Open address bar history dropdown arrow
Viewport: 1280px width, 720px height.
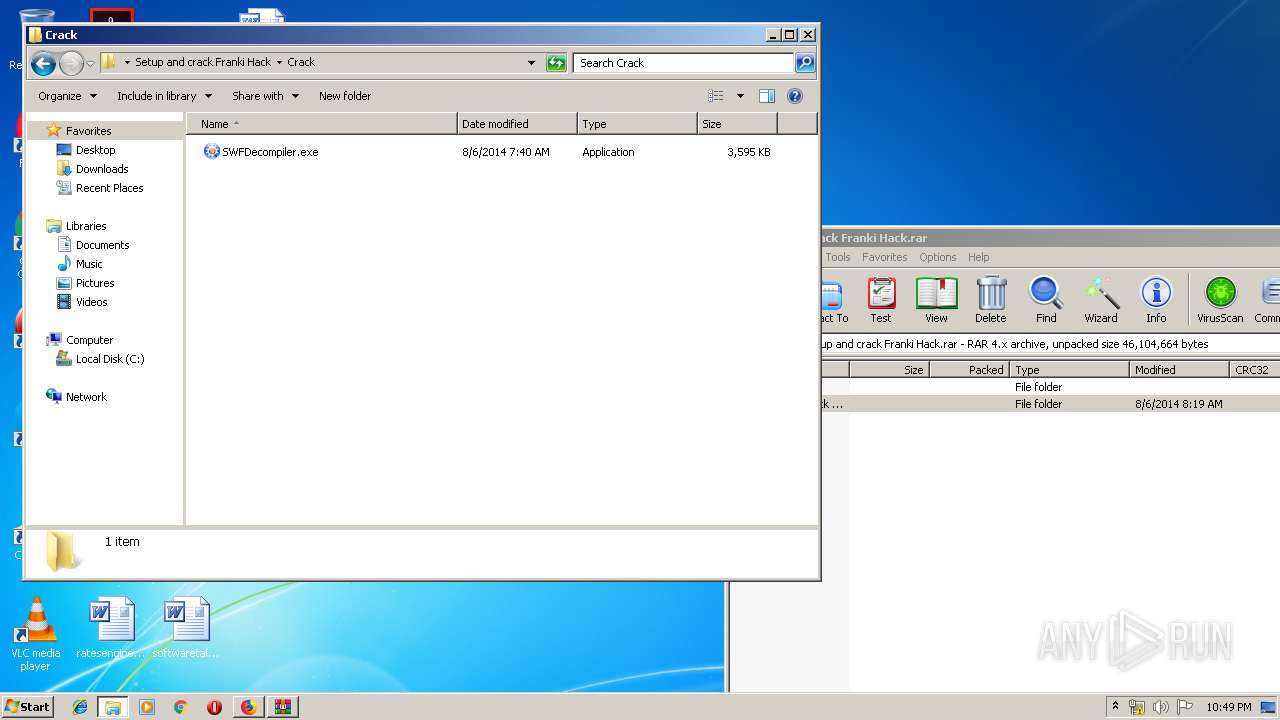pyautogui.click(x=531, y=63)
